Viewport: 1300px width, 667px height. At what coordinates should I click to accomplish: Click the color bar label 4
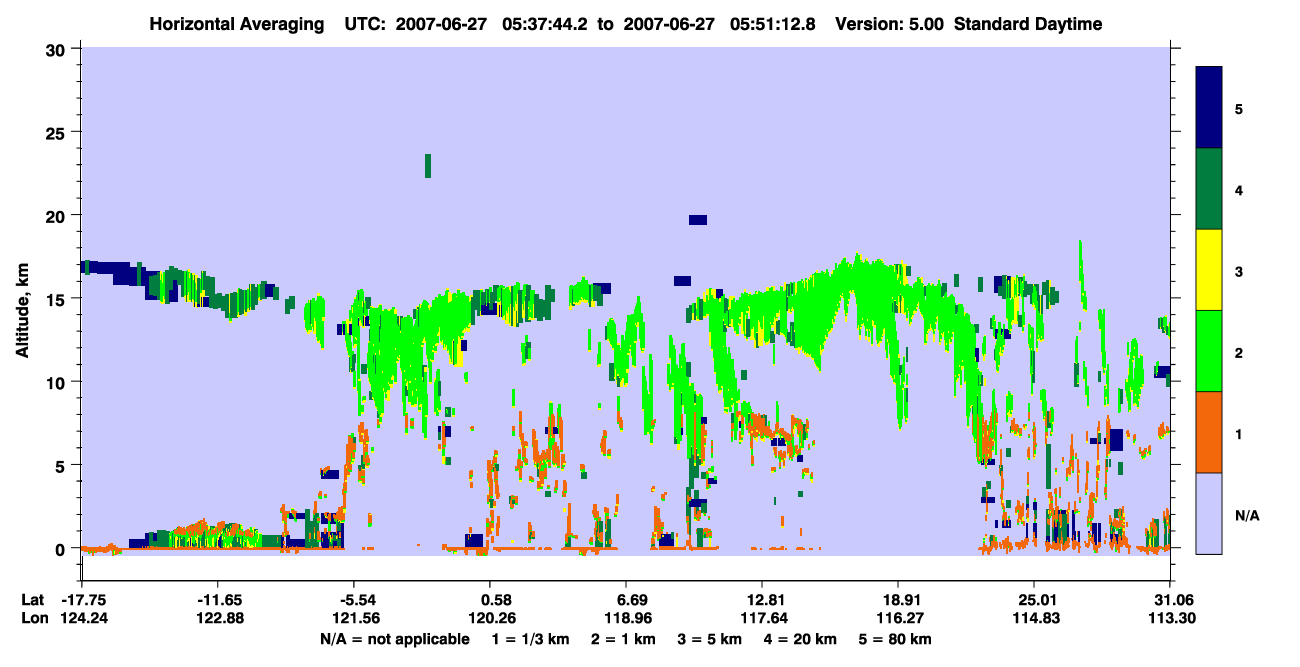tap(1239, 189)
